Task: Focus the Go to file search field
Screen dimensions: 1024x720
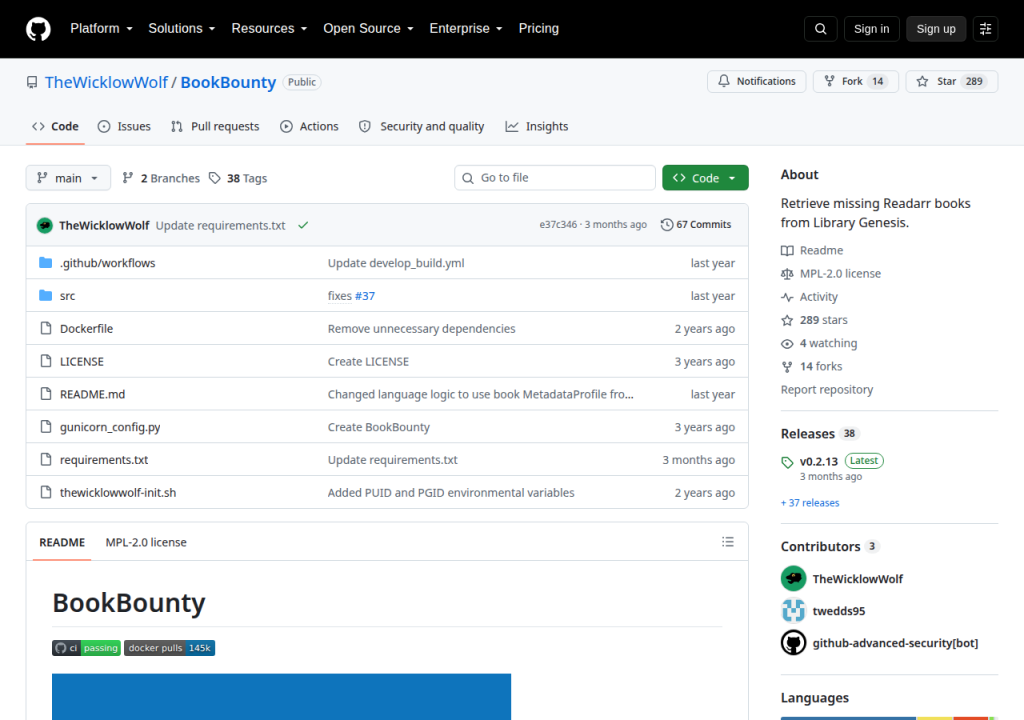Action: (555, 178)
